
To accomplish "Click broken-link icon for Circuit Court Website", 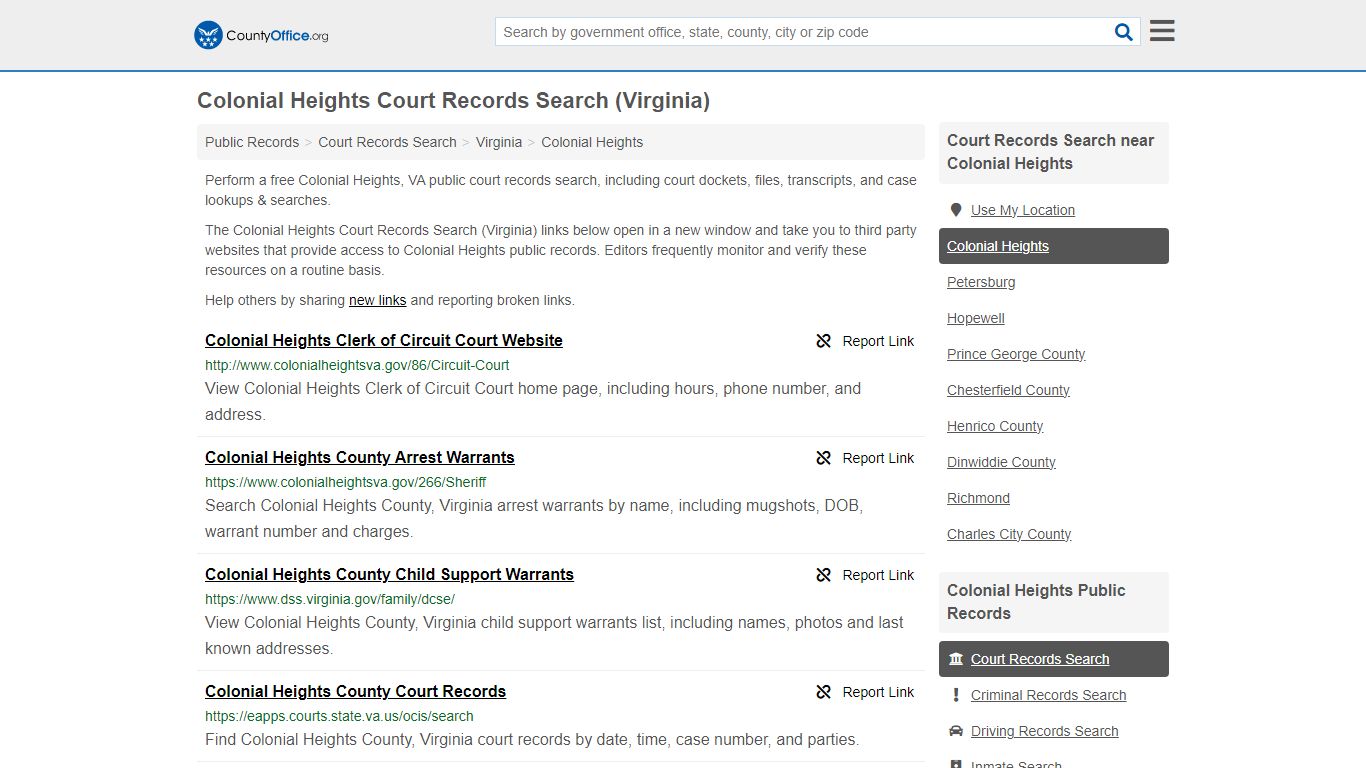I will (x=824, y=341).
